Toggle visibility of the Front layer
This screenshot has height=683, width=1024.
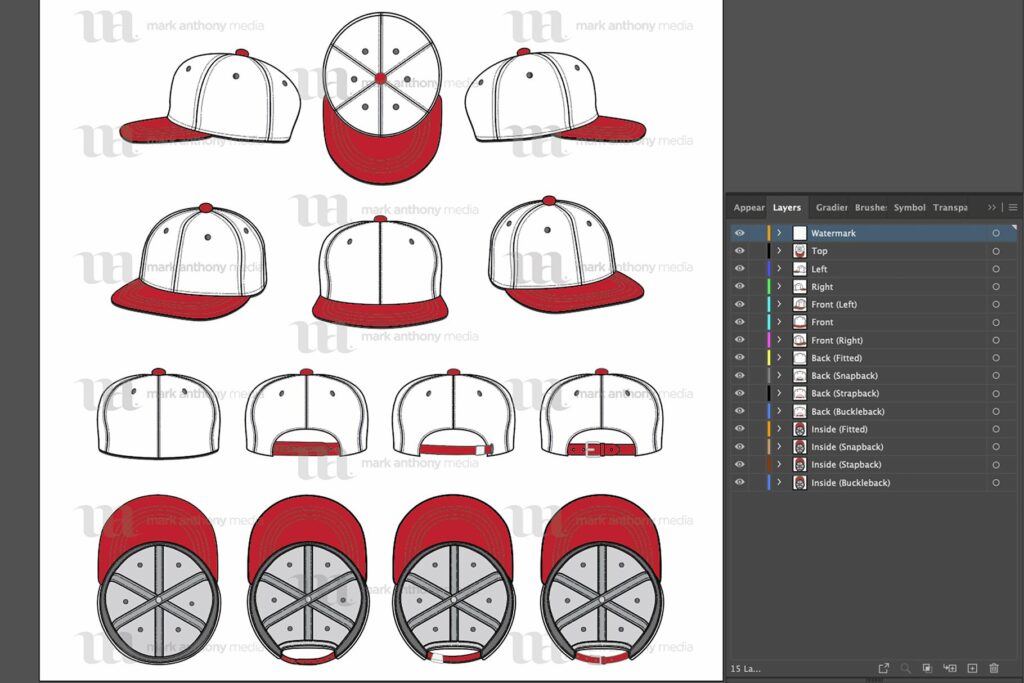[x=739, y=322]
